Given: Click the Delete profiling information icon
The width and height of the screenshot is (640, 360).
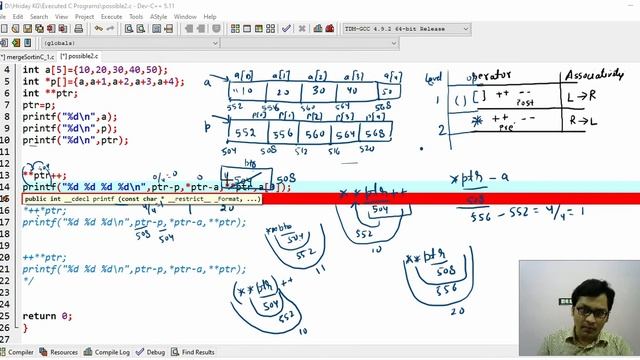Looking at the screenshot, I should (x=330, y=29).
